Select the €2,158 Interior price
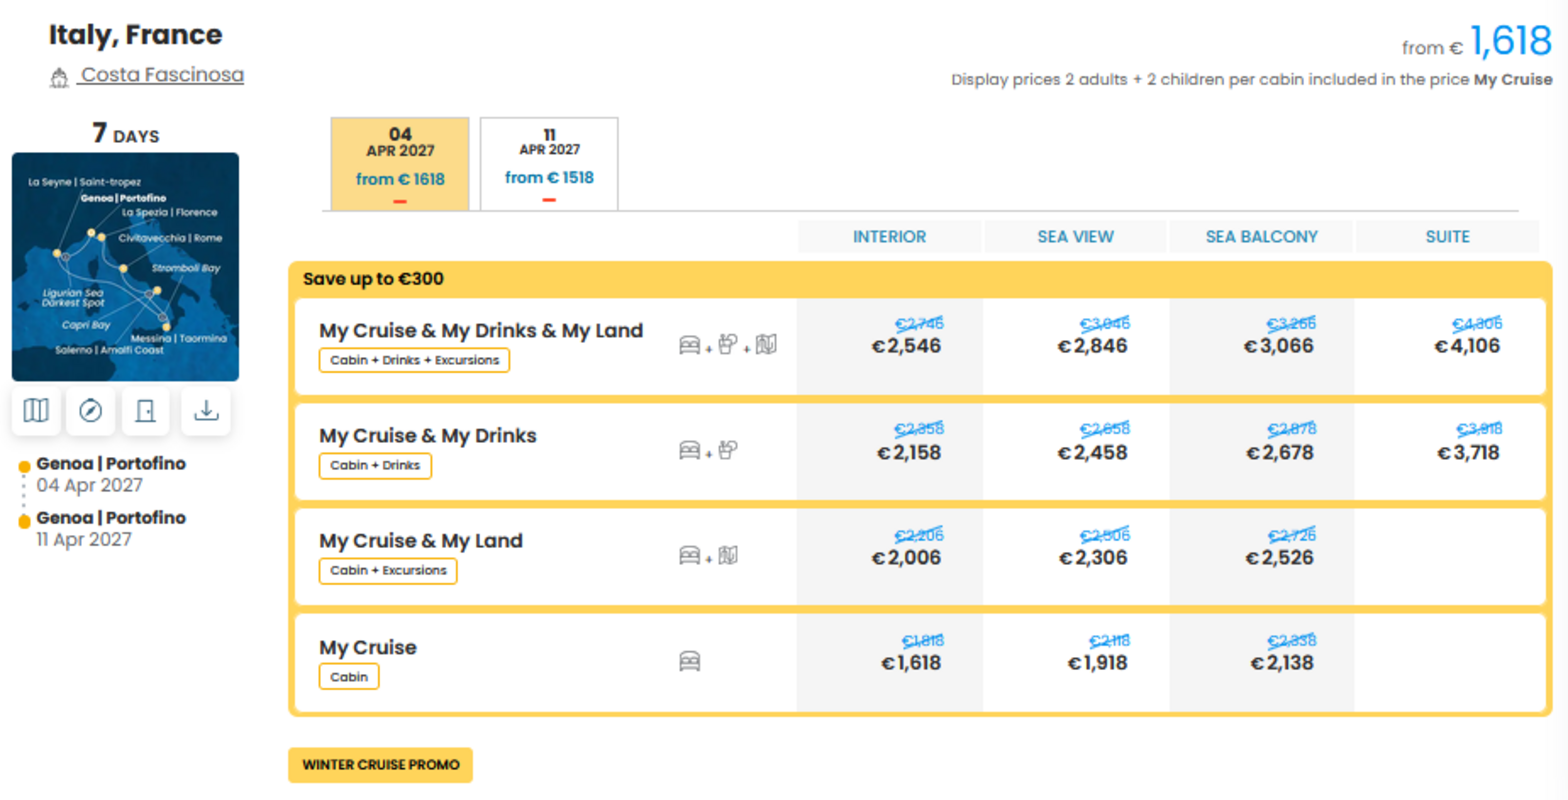 click(909, 452)
